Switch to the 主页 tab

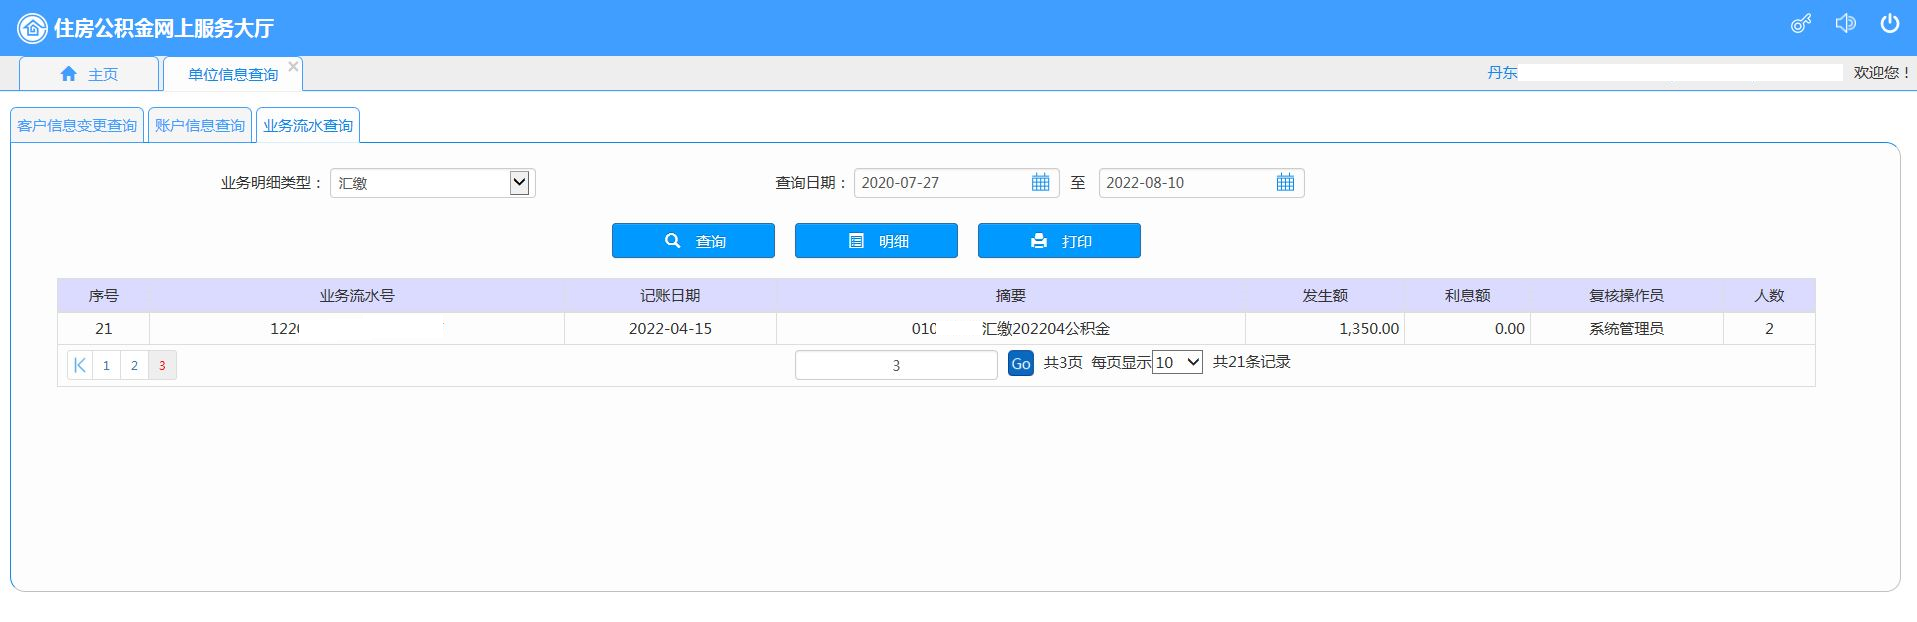point(89,74)
